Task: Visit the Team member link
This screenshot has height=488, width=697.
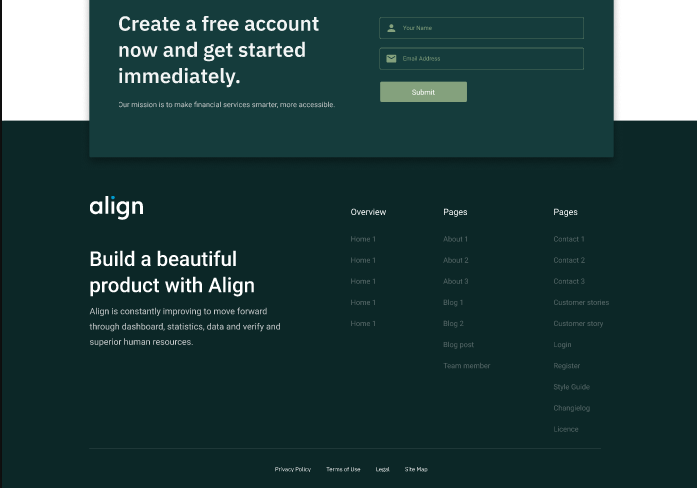Action: tap(466, 366)
